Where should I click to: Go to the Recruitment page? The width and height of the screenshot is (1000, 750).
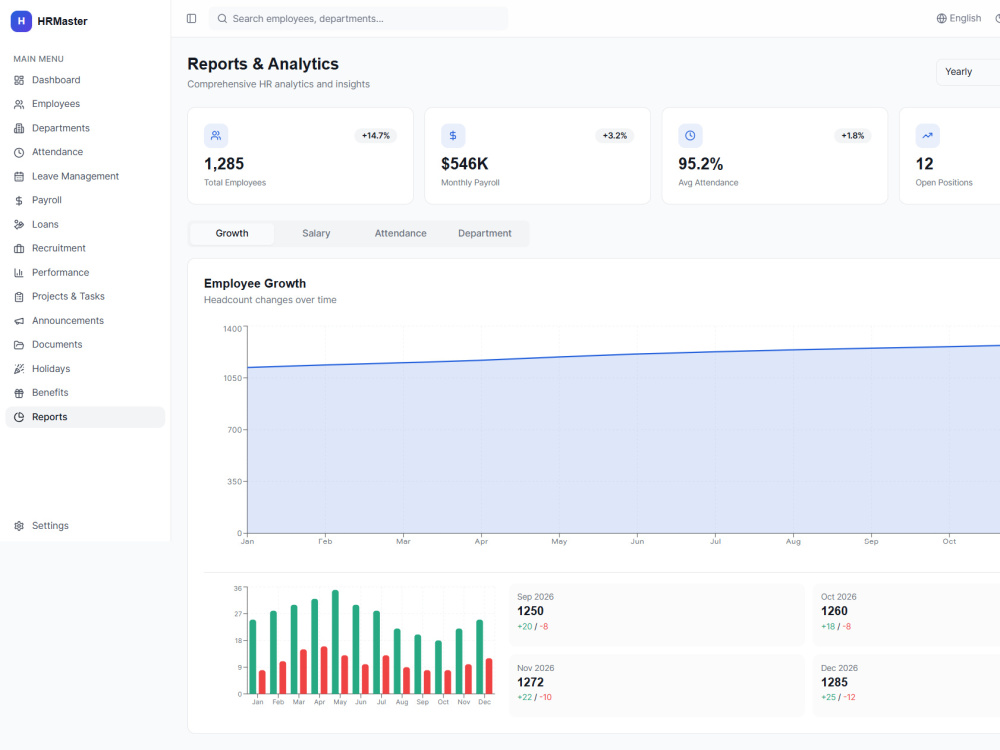pyautogui.click(x=85, y=249)
